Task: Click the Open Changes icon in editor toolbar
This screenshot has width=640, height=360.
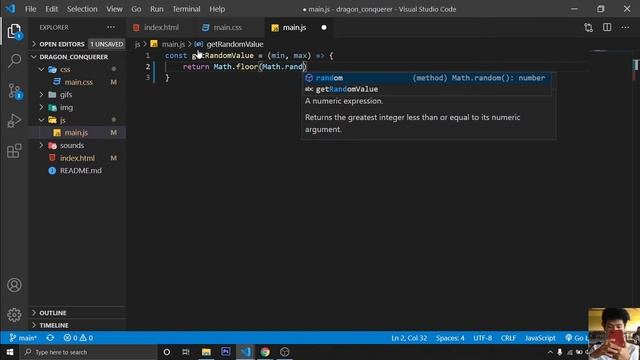Action: (588, 27)
